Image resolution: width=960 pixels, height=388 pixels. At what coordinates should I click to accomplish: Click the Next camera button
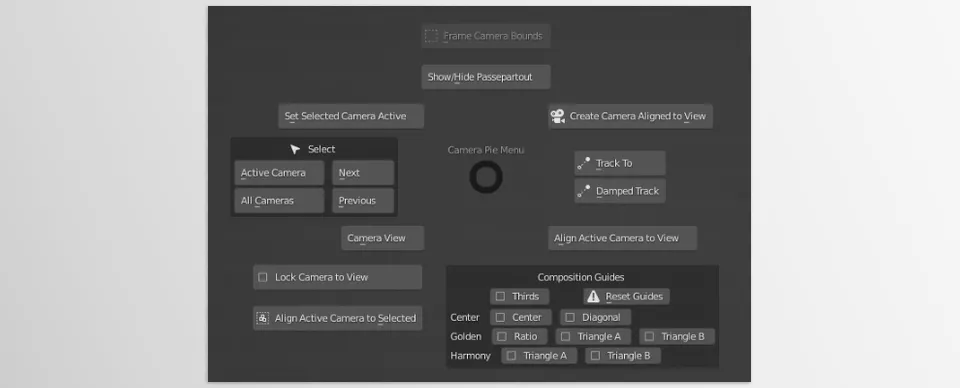[x=363, y=173]
